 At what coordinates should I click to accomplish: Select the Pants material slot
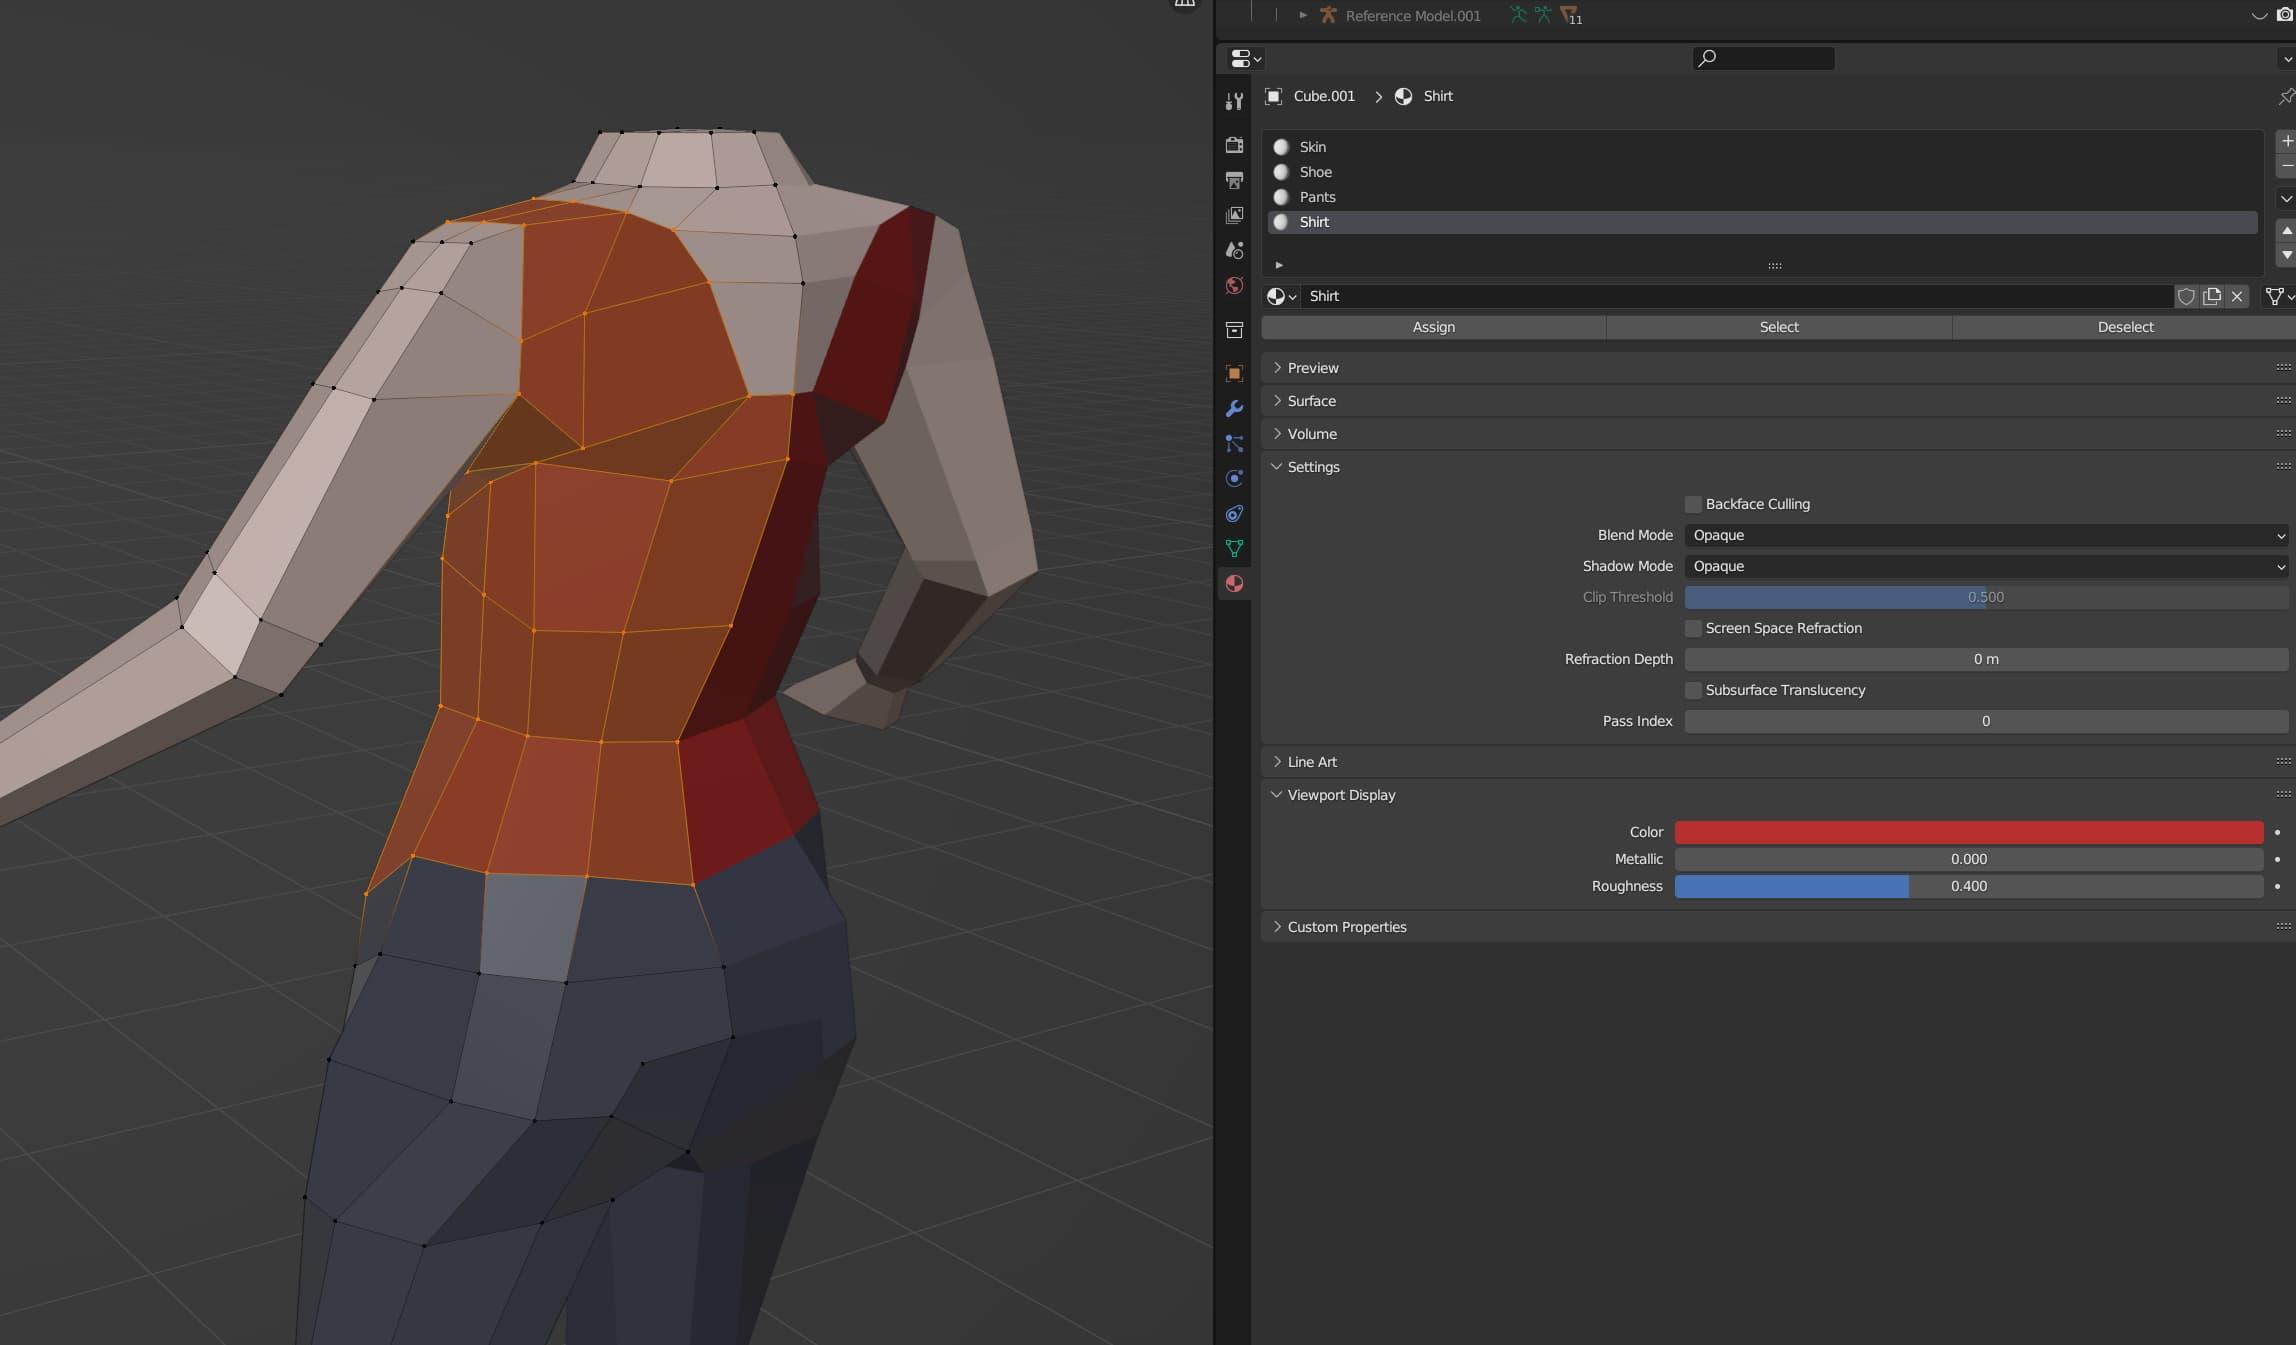[1762, 197]
